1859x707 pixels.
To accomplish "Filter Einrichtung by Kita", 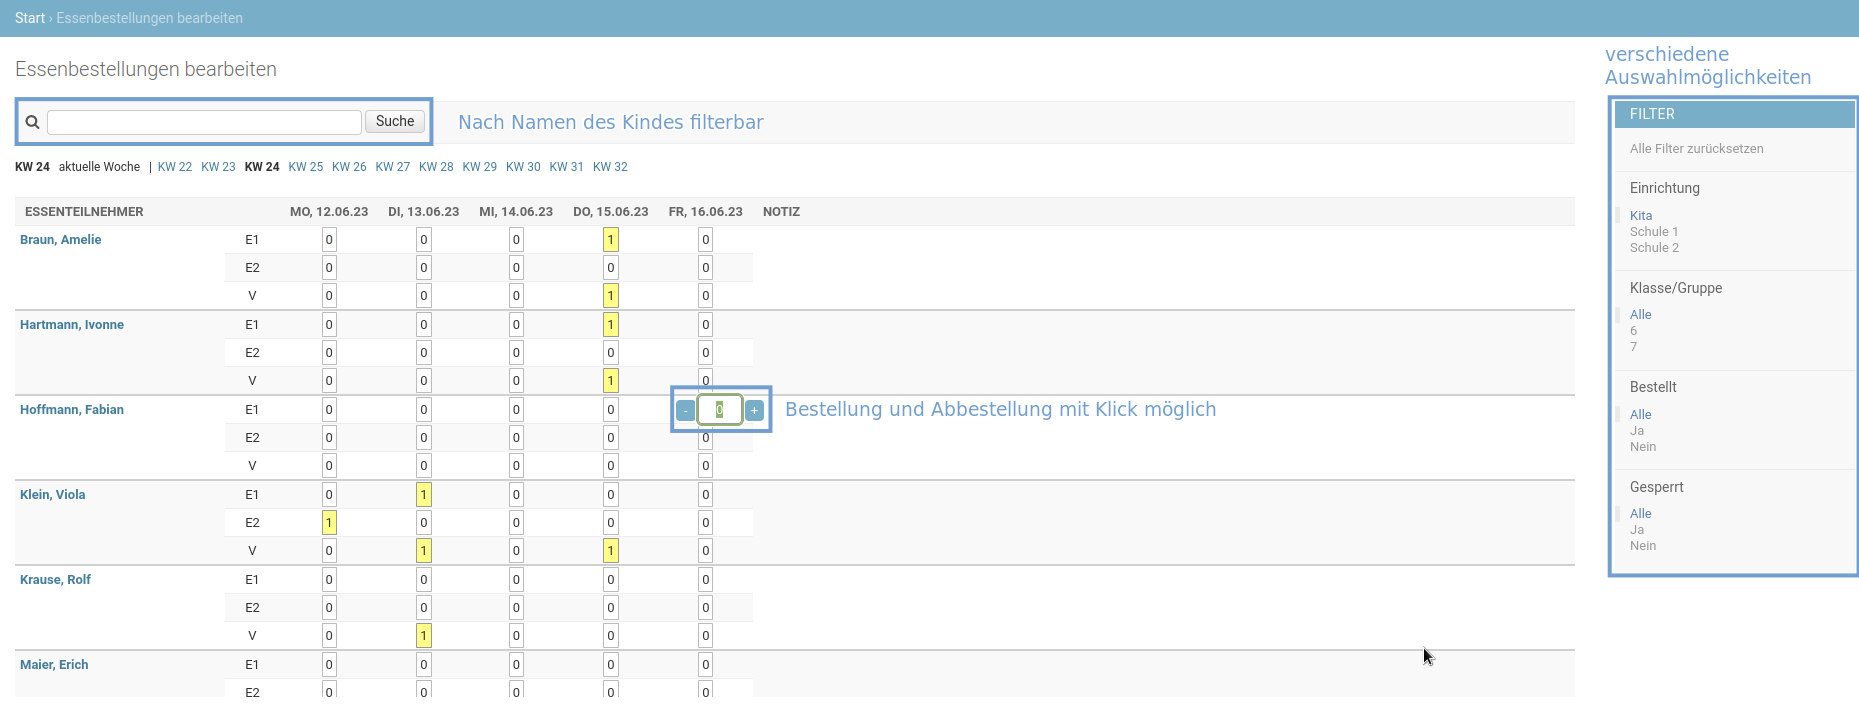I will coord(1641,216).
